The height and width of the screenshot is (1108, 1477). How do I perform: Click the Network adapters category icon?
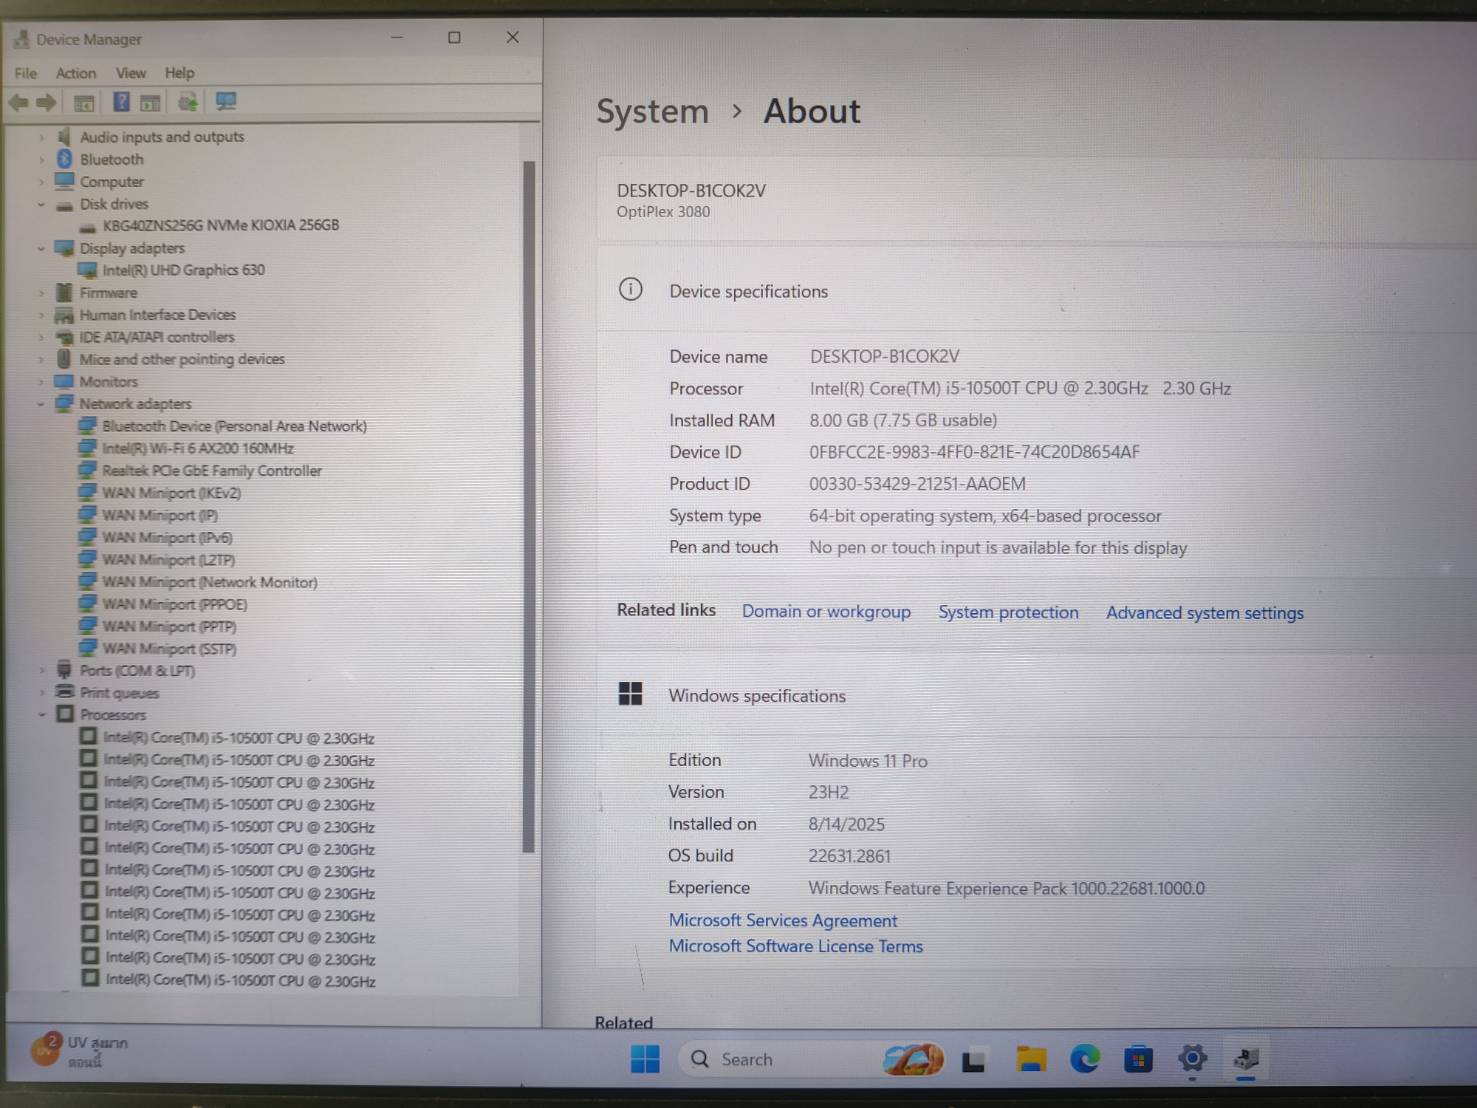tap(65, 403)
